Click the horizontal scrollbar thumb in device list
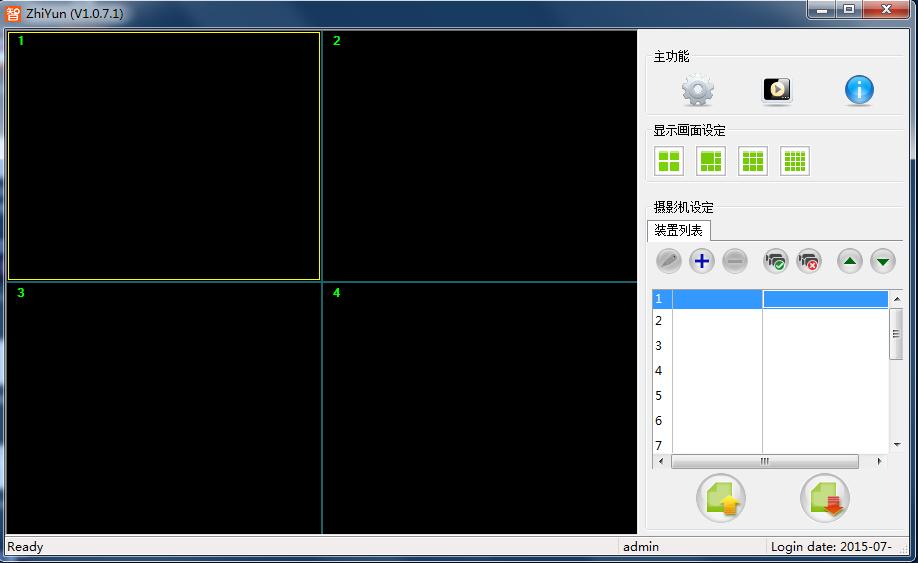 click(x=765, y=461)
